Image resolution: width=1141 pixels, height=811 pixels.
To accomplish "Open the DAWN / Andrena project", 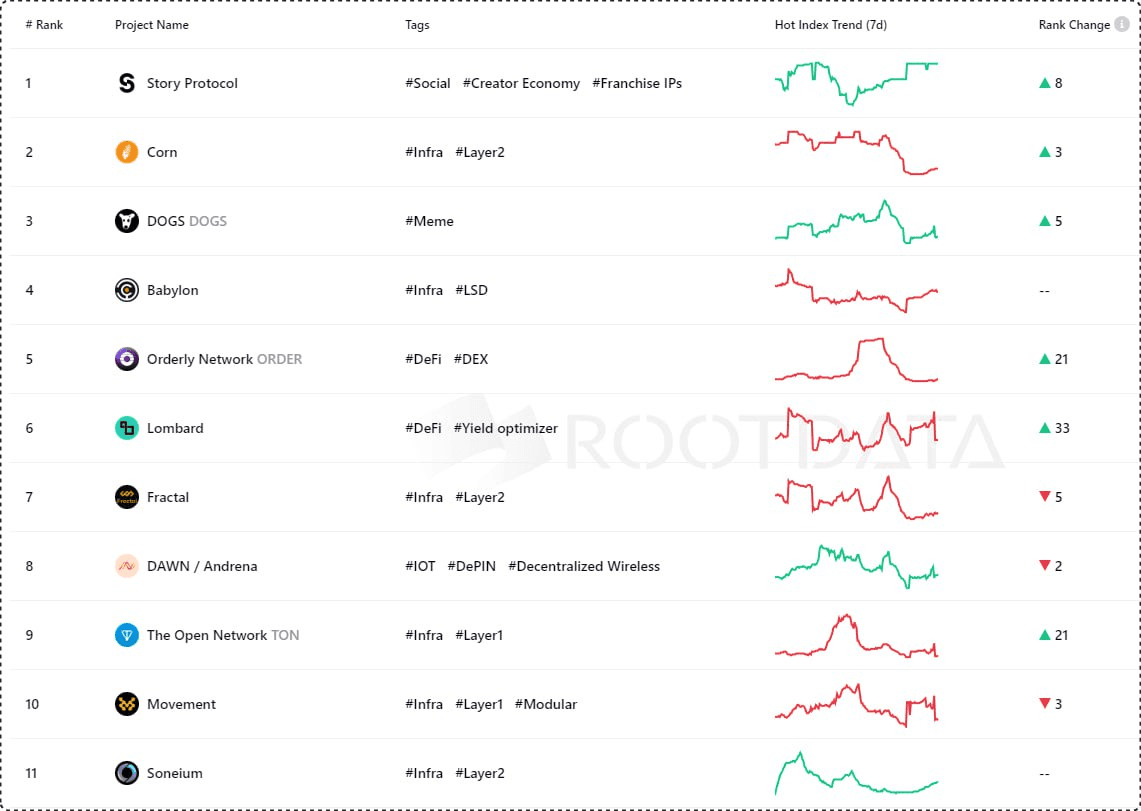I will 201,566.
